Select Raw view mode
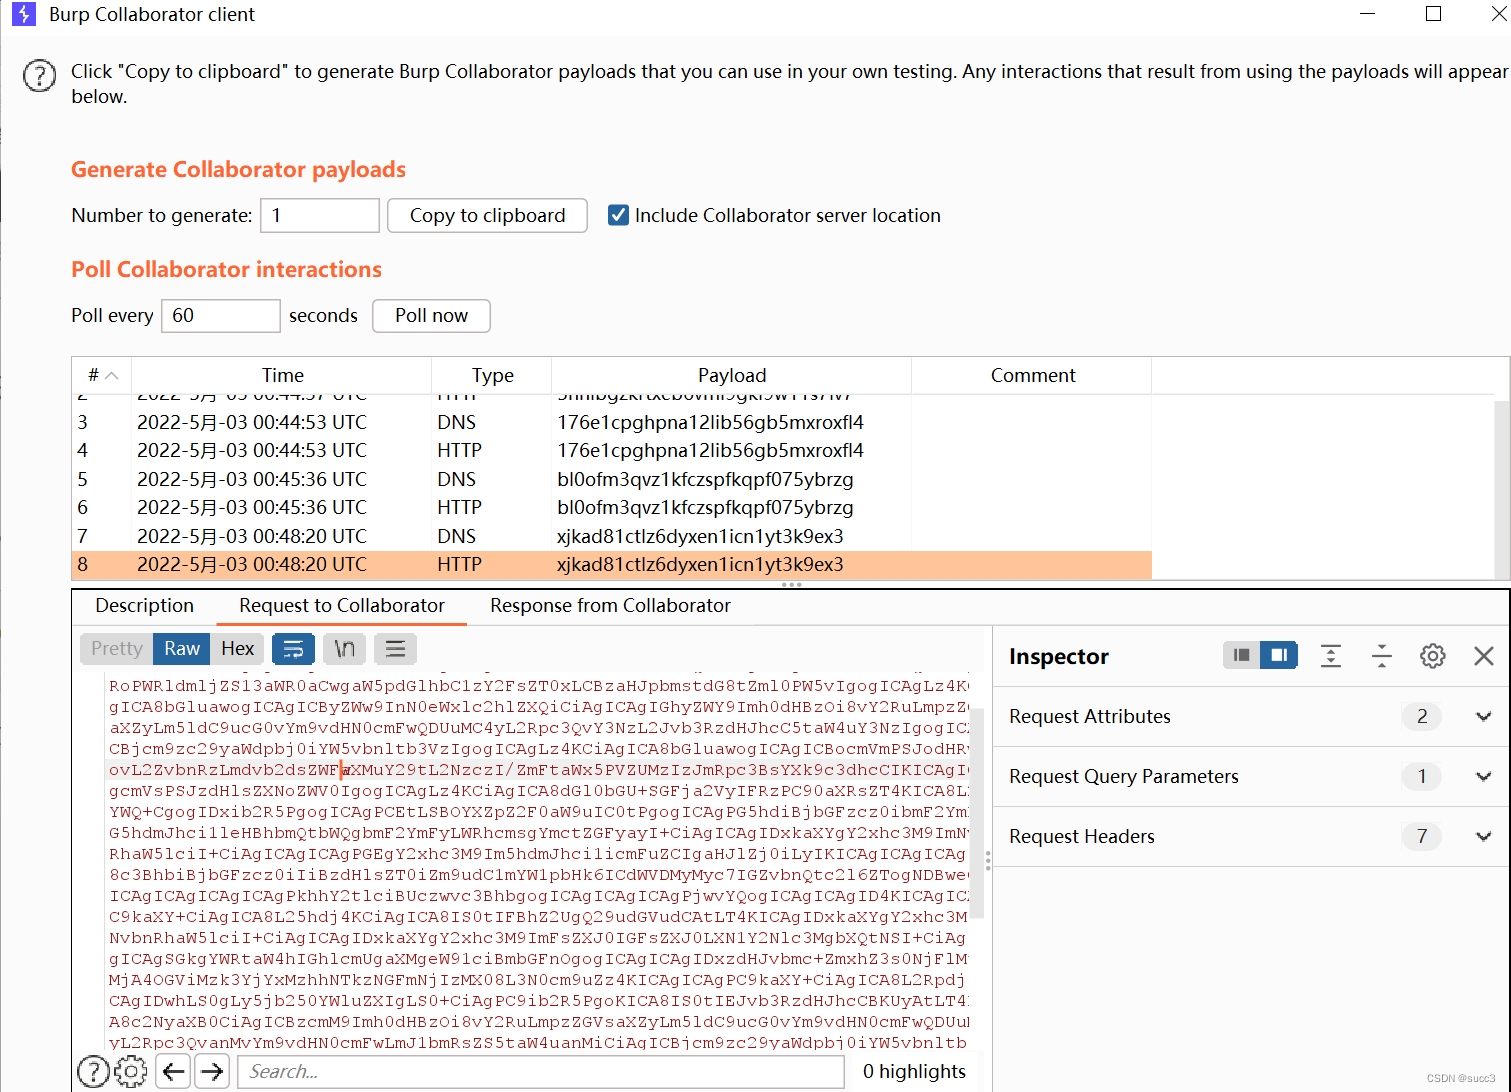 (182, 649)
